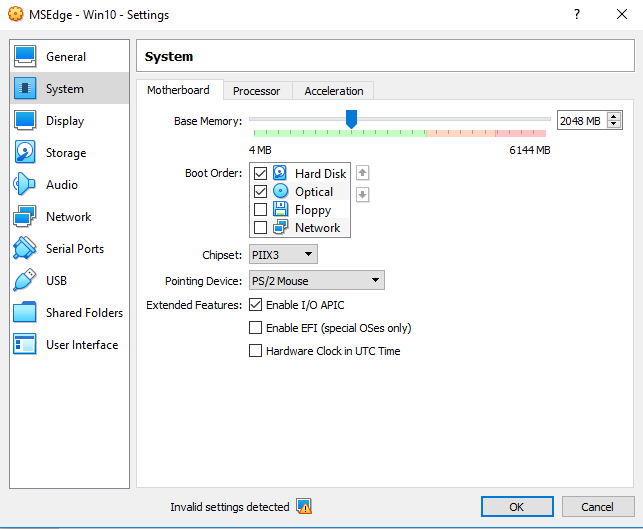
Task: Open the Pointing Device dropdown
Action: pyautogui.click(x=317, y=280)
